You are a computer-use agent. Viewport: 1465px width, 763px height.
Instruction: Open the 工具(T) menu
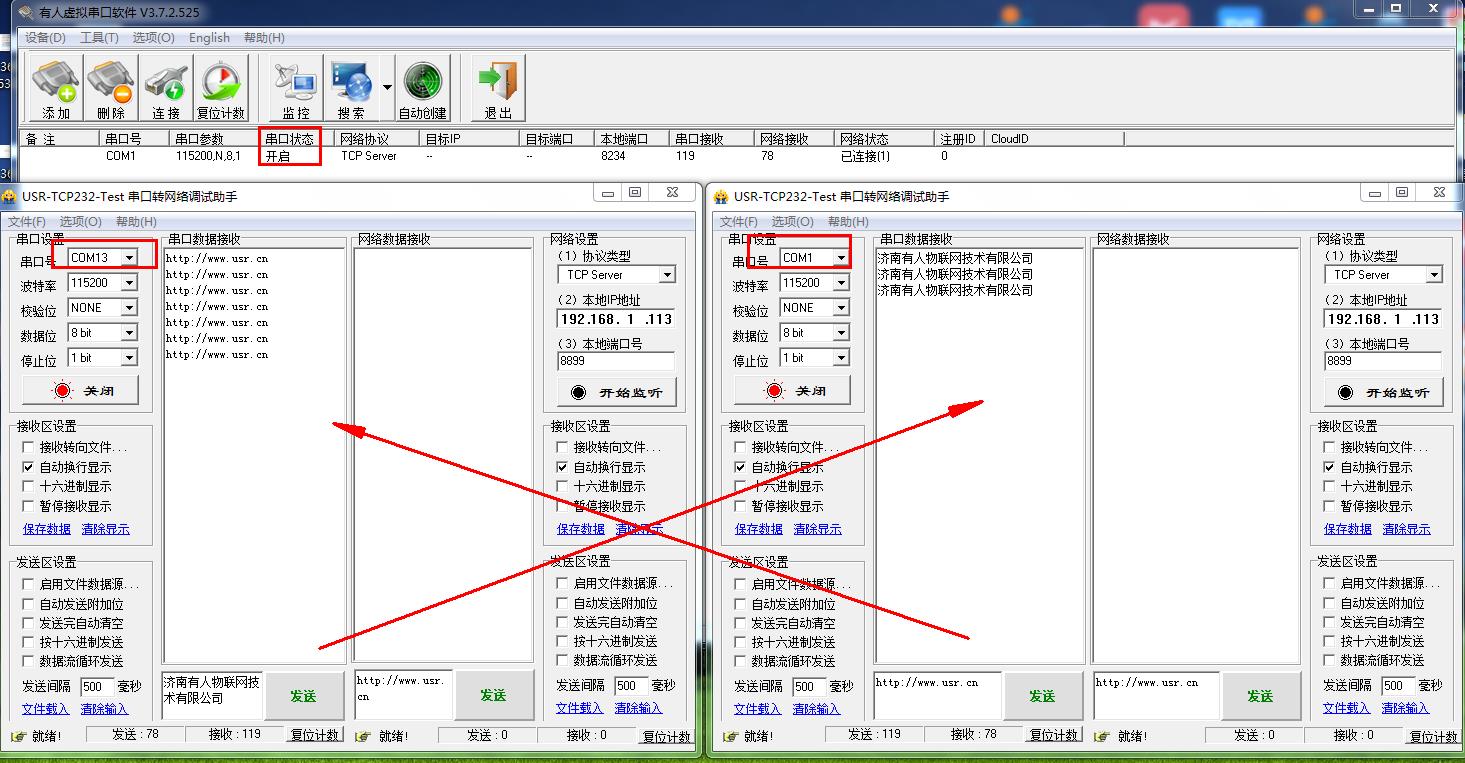point(99,38)
